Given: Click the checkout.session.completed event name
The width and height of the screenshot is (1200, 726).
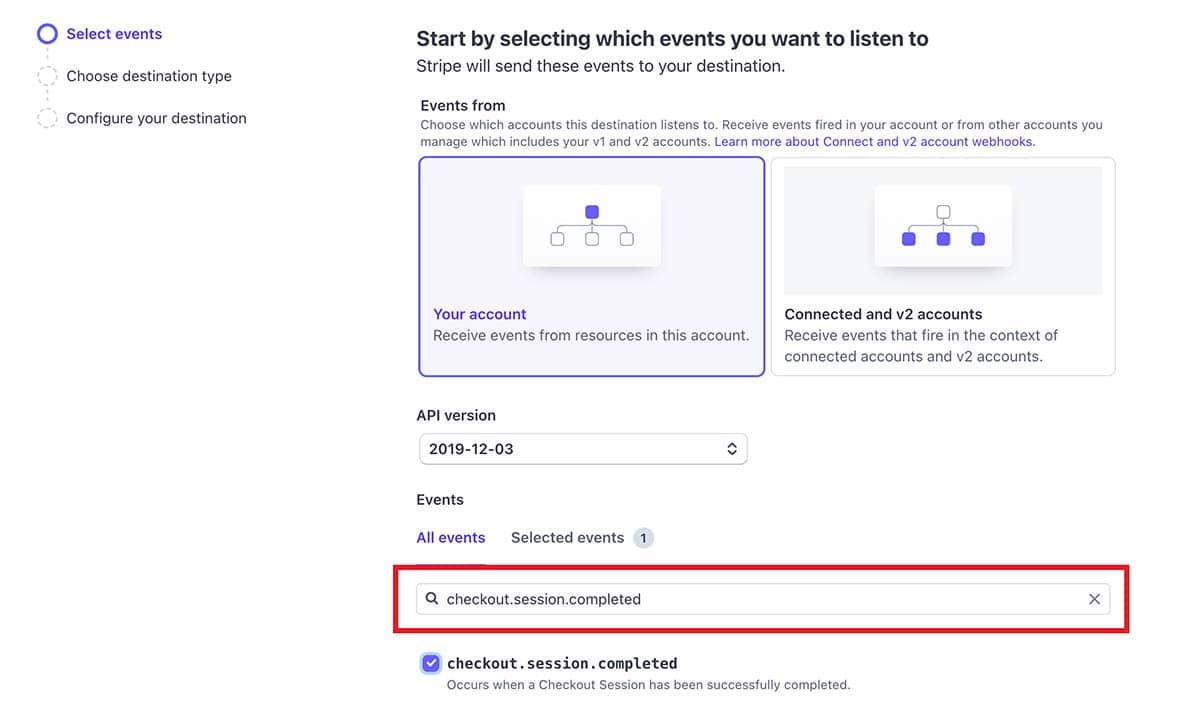Looking at the screenshot, I should coord(561,662).
